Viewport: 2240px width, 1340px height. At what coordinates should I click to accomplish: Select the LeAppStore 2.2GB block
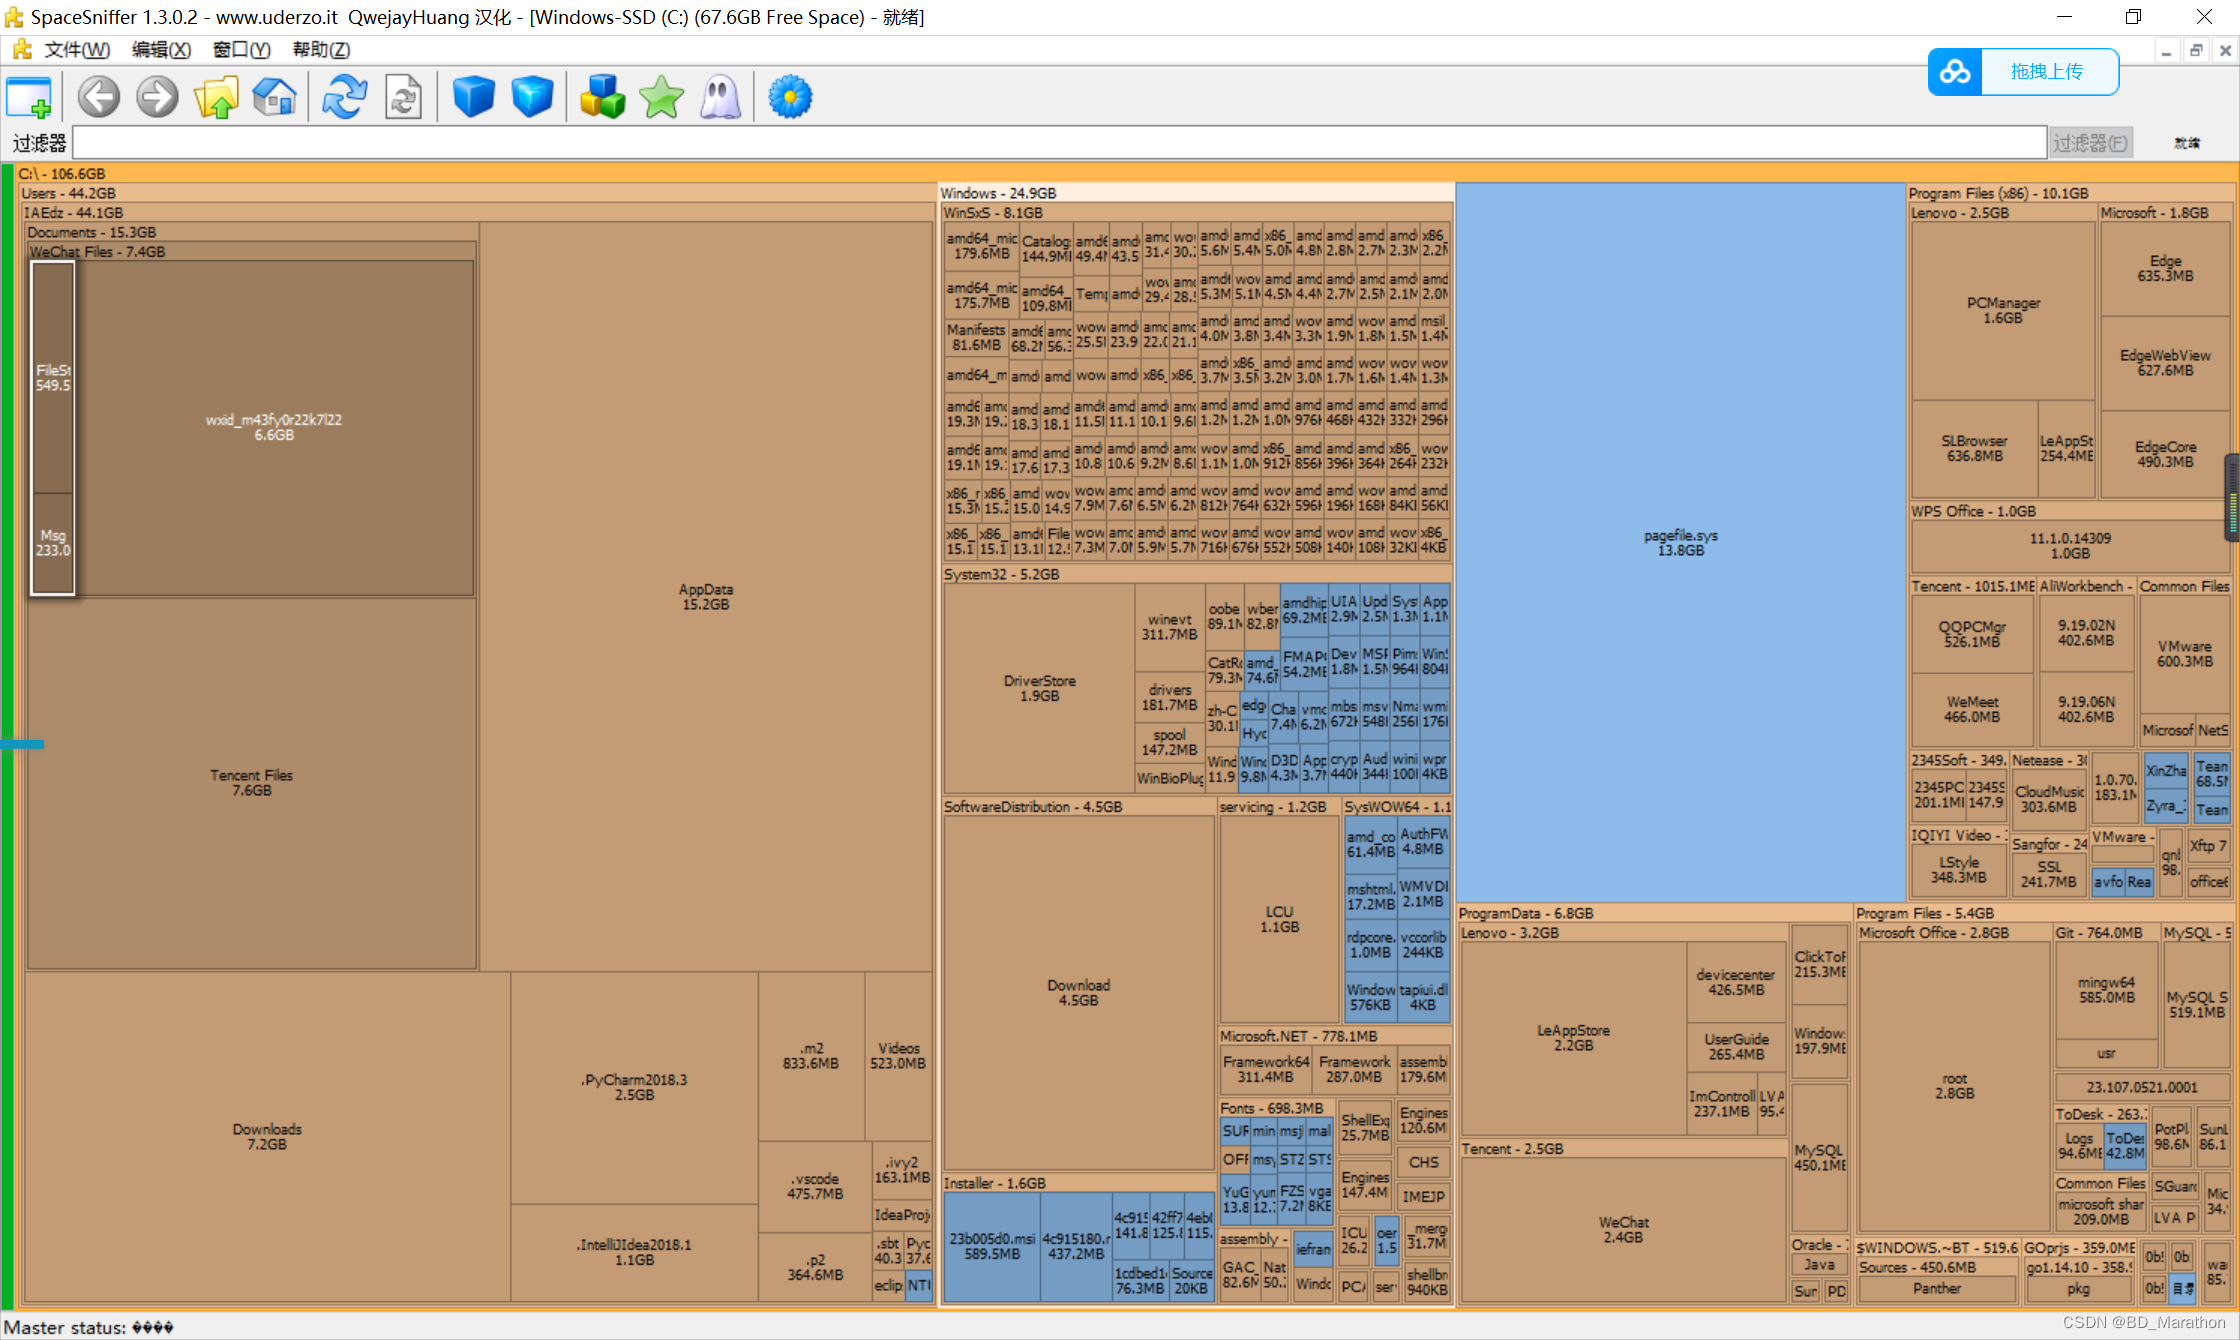coord(1573,1037)
